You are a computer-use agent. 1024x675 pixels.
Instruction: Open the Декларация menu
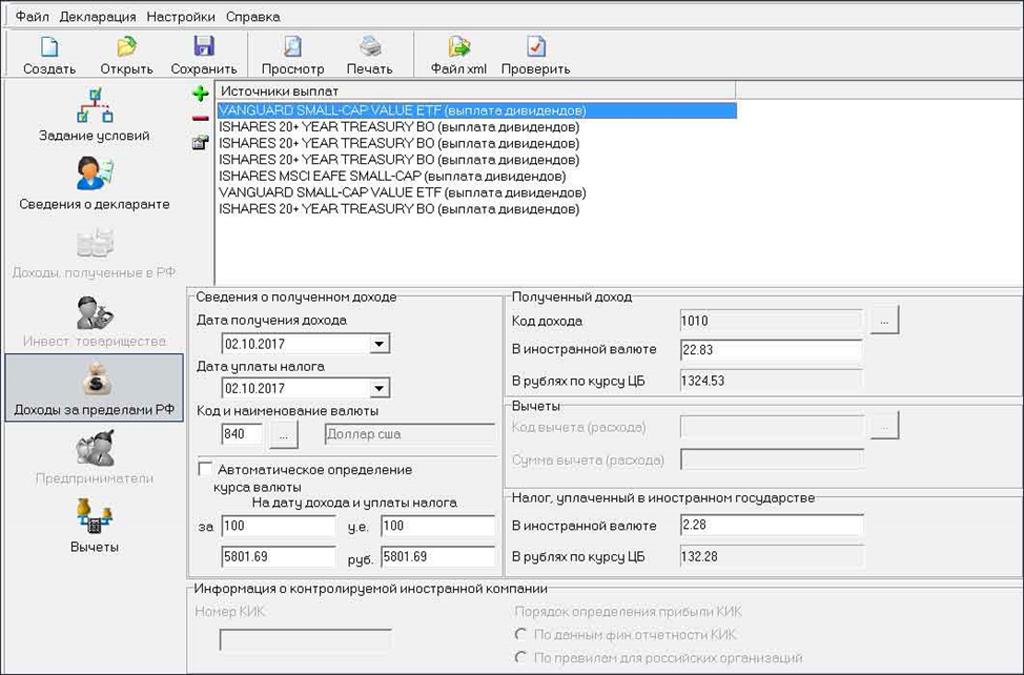98,17
